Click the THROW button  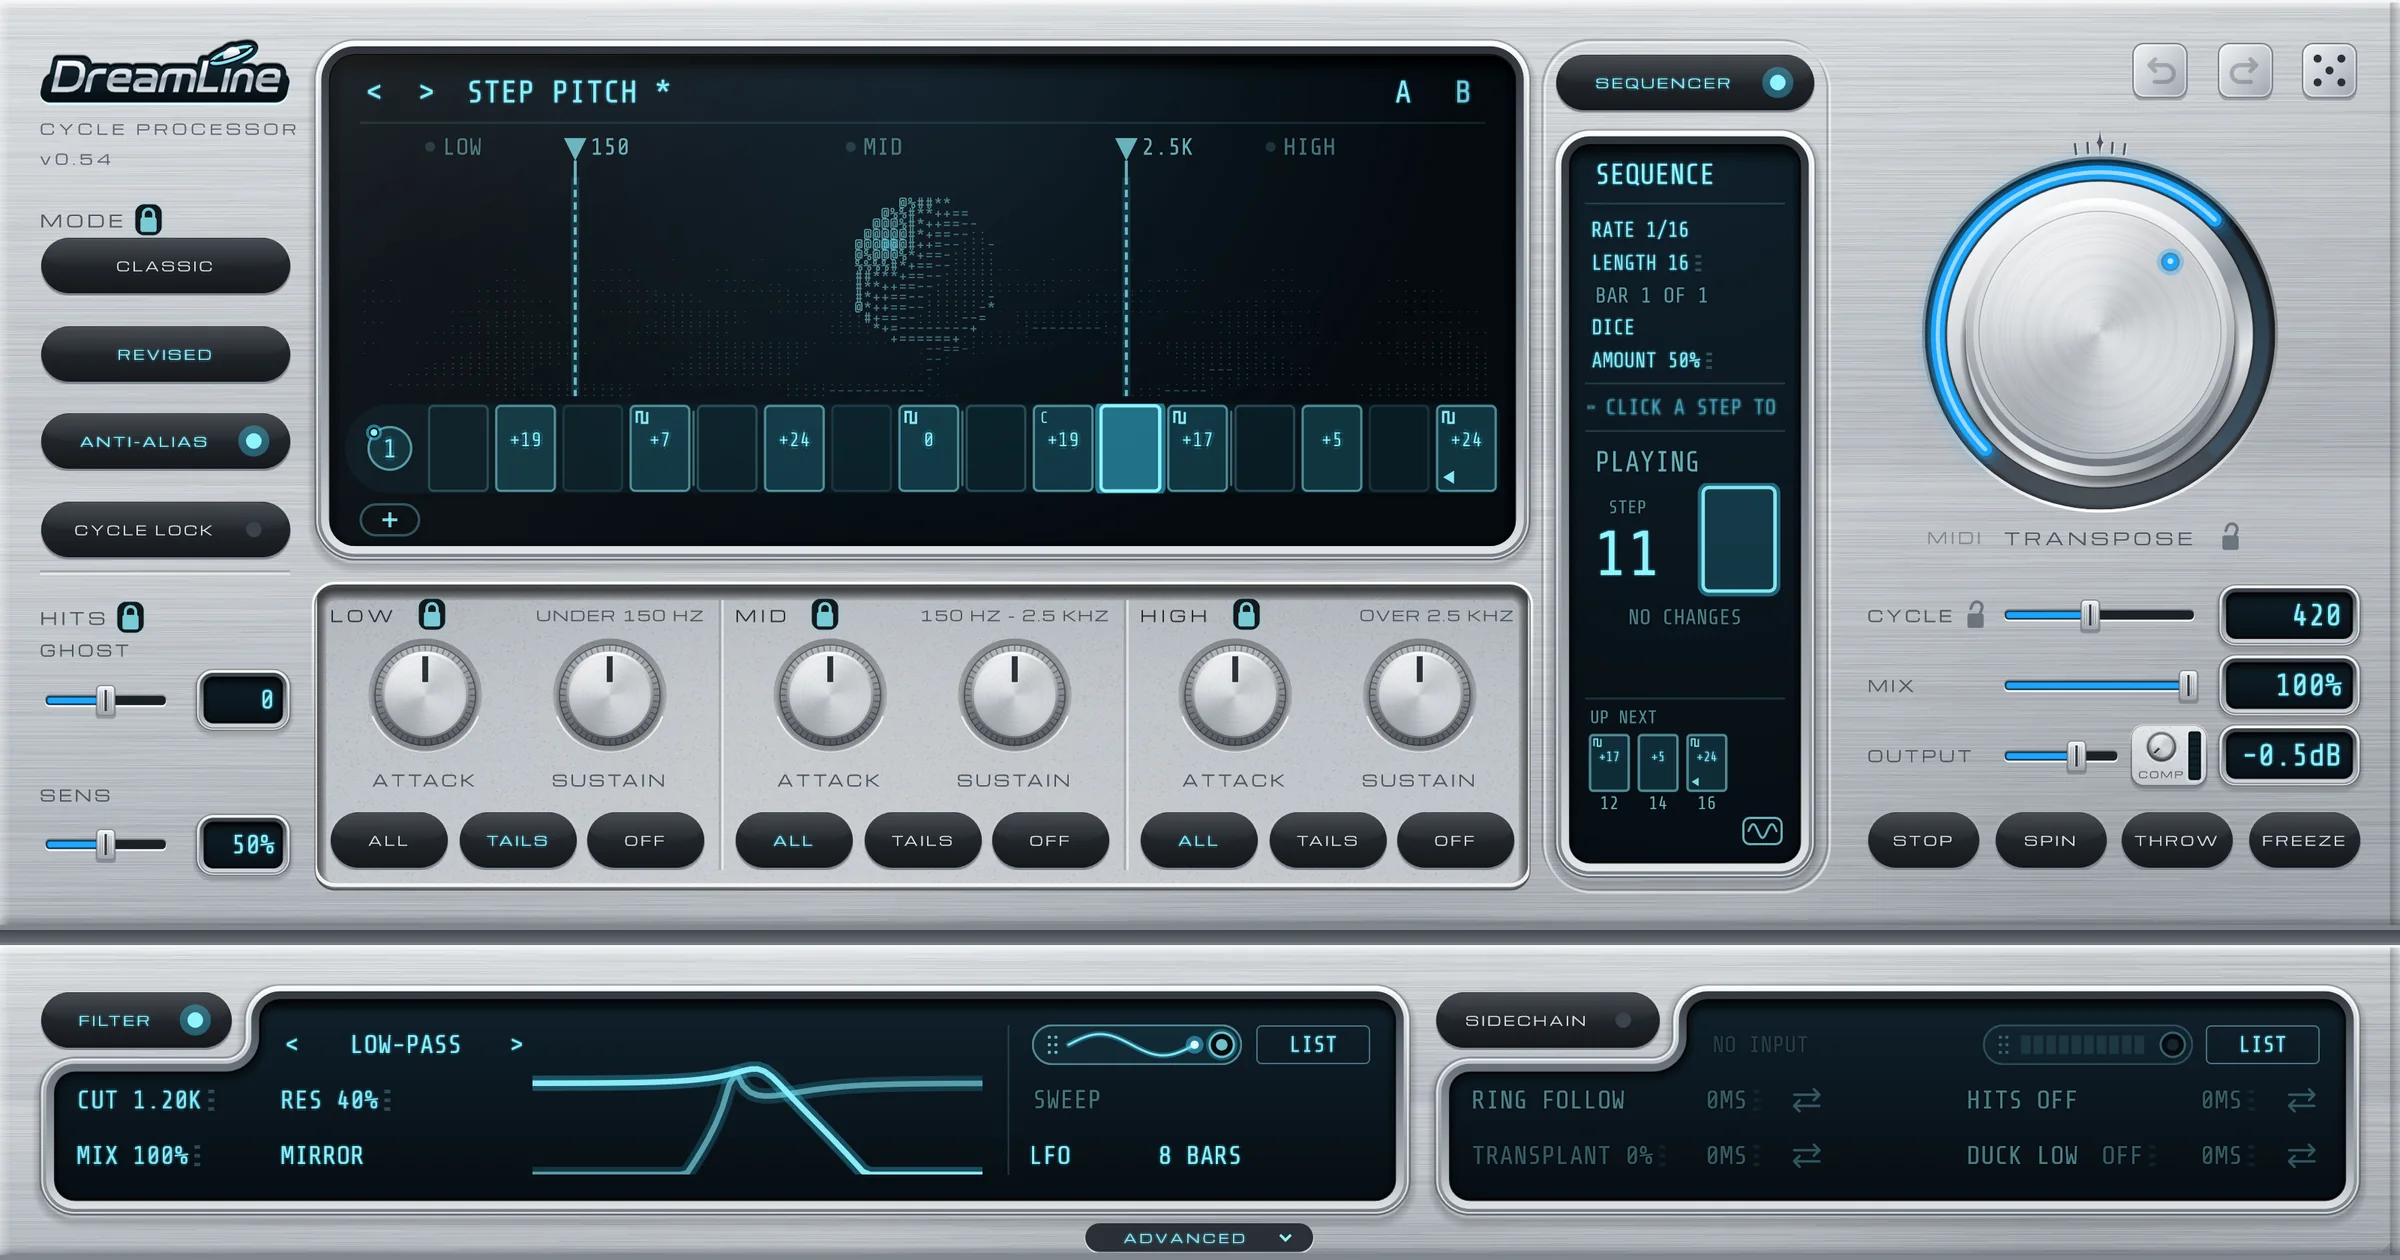point(2176,841)
